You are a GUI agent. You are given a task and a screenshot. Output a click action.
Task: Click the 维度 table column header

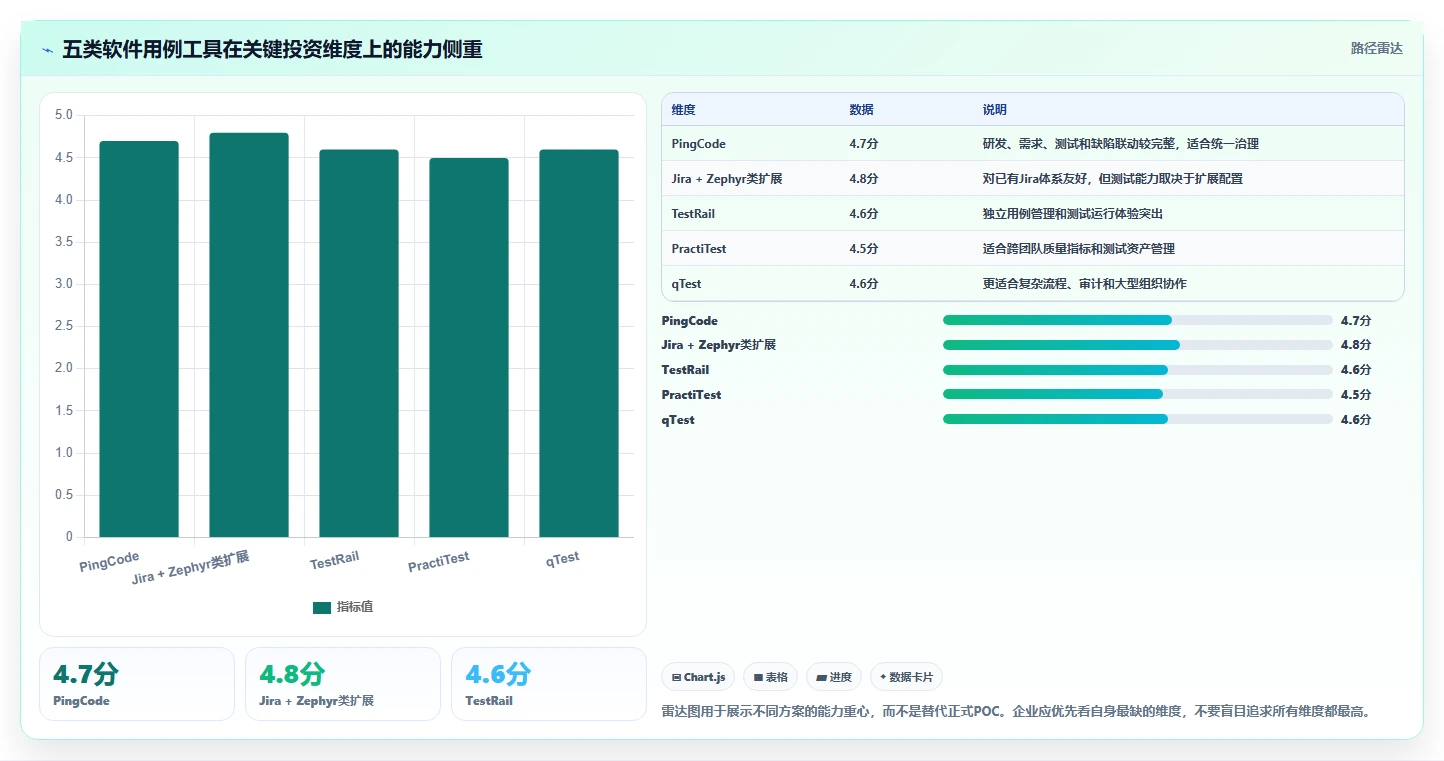pos(684,110)
